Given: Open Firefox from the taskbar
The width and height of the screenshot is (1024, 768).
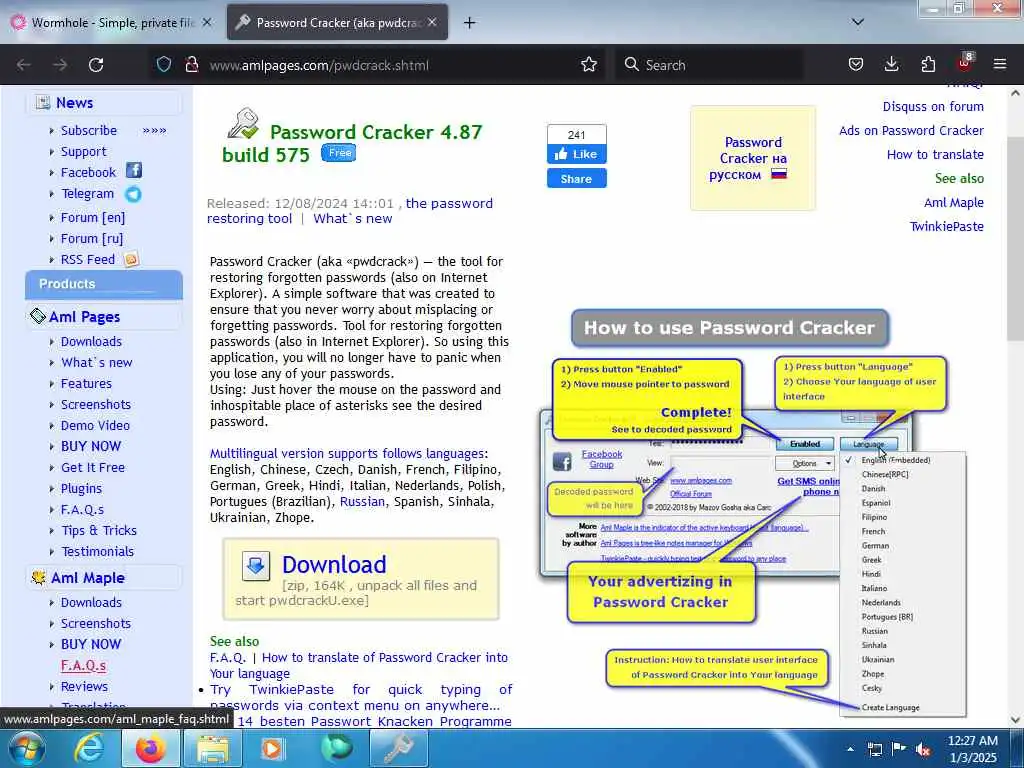Looking at the screenshot, I should click(x=150, y=748).
